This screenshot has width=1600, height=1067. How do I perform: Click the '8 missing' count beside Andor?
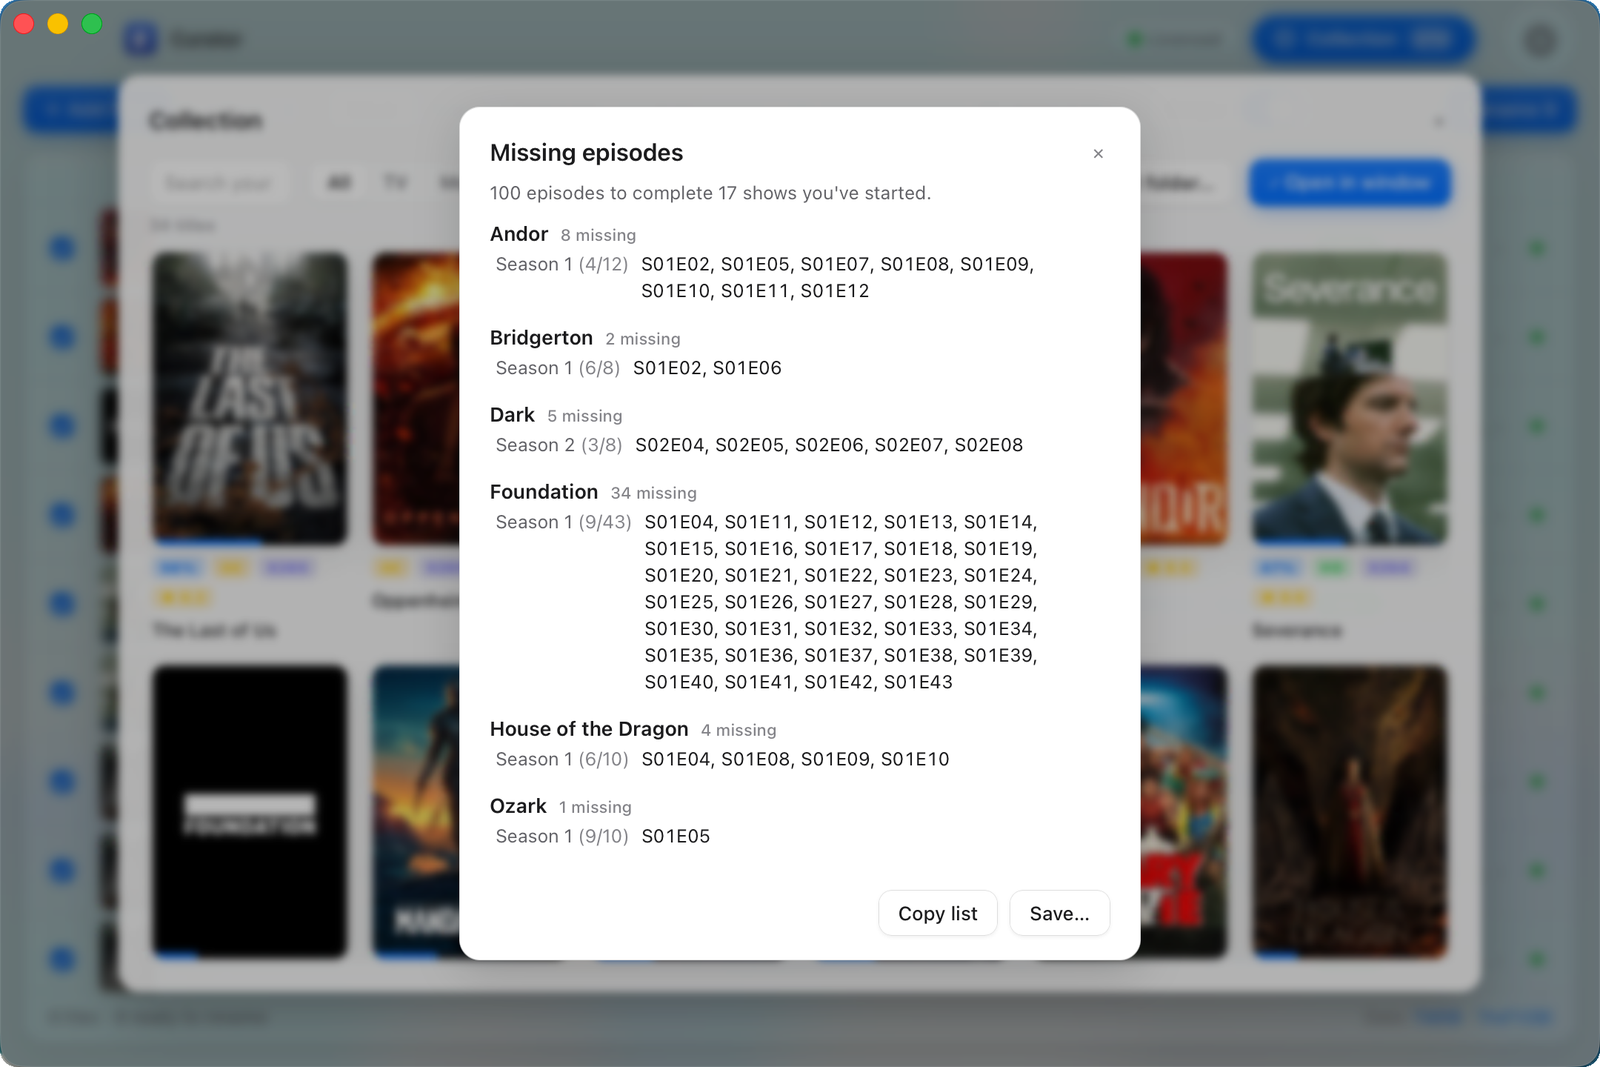tap(598, 235)
